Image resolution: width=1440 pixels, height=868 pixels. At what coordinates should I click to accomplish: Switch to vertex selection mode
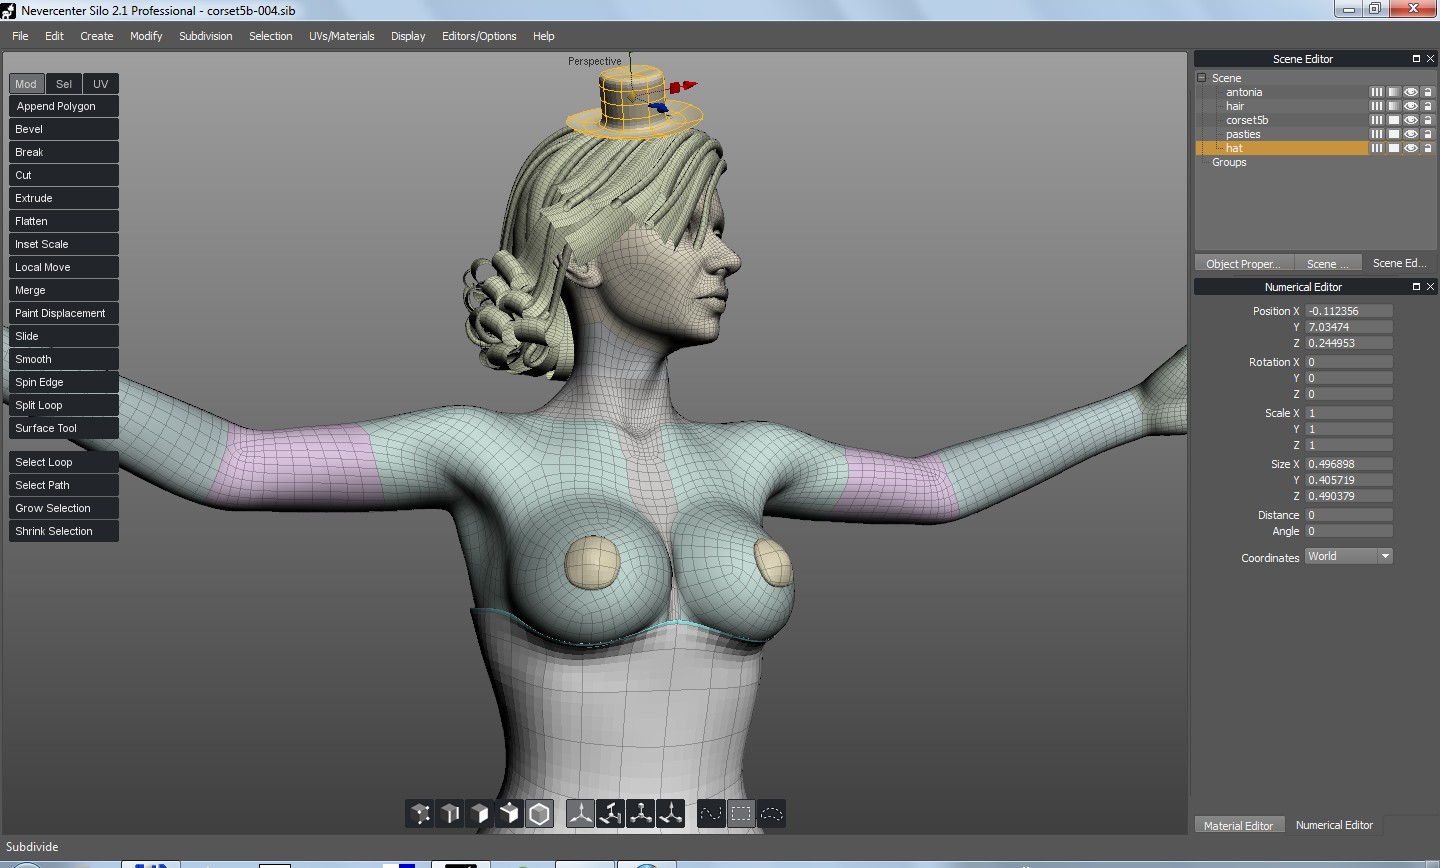[x=420, y=814]
